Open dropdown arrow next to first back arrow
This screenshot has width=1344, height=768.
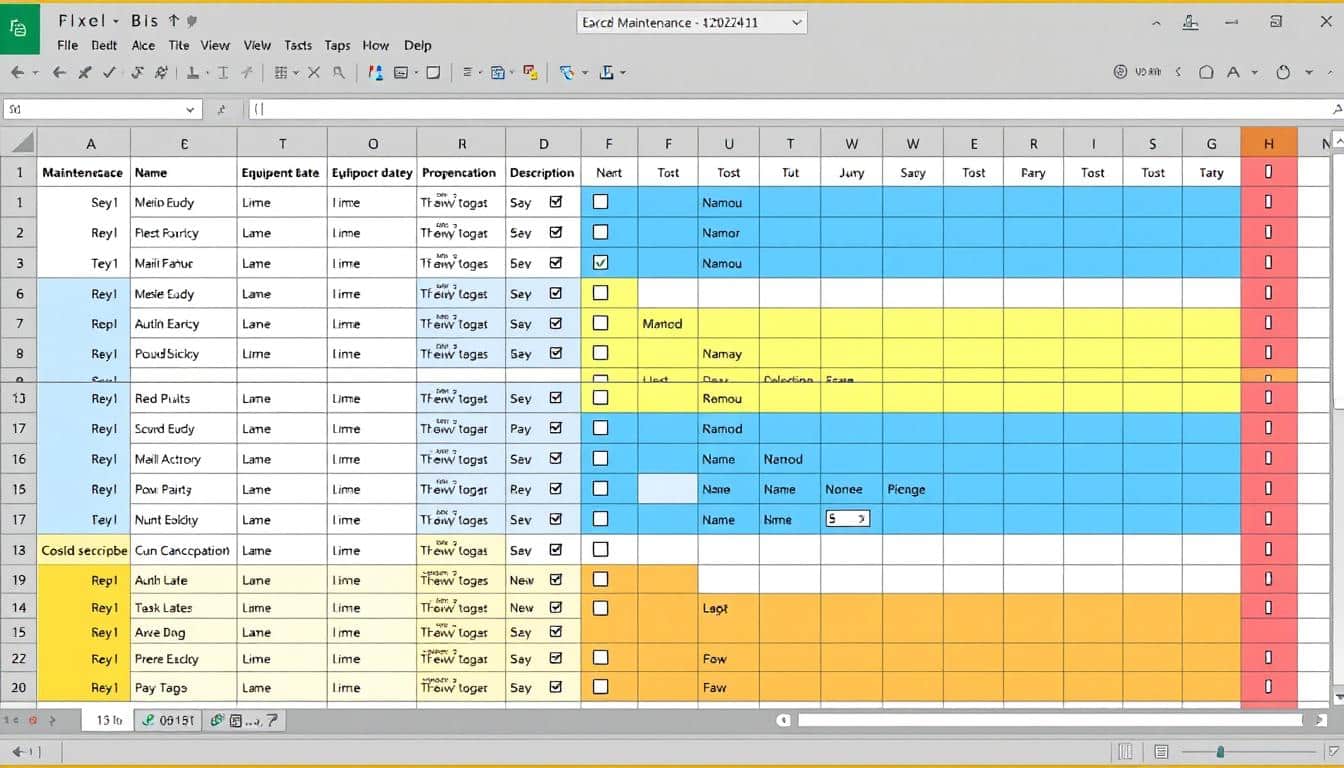click(x=35, y=73)
